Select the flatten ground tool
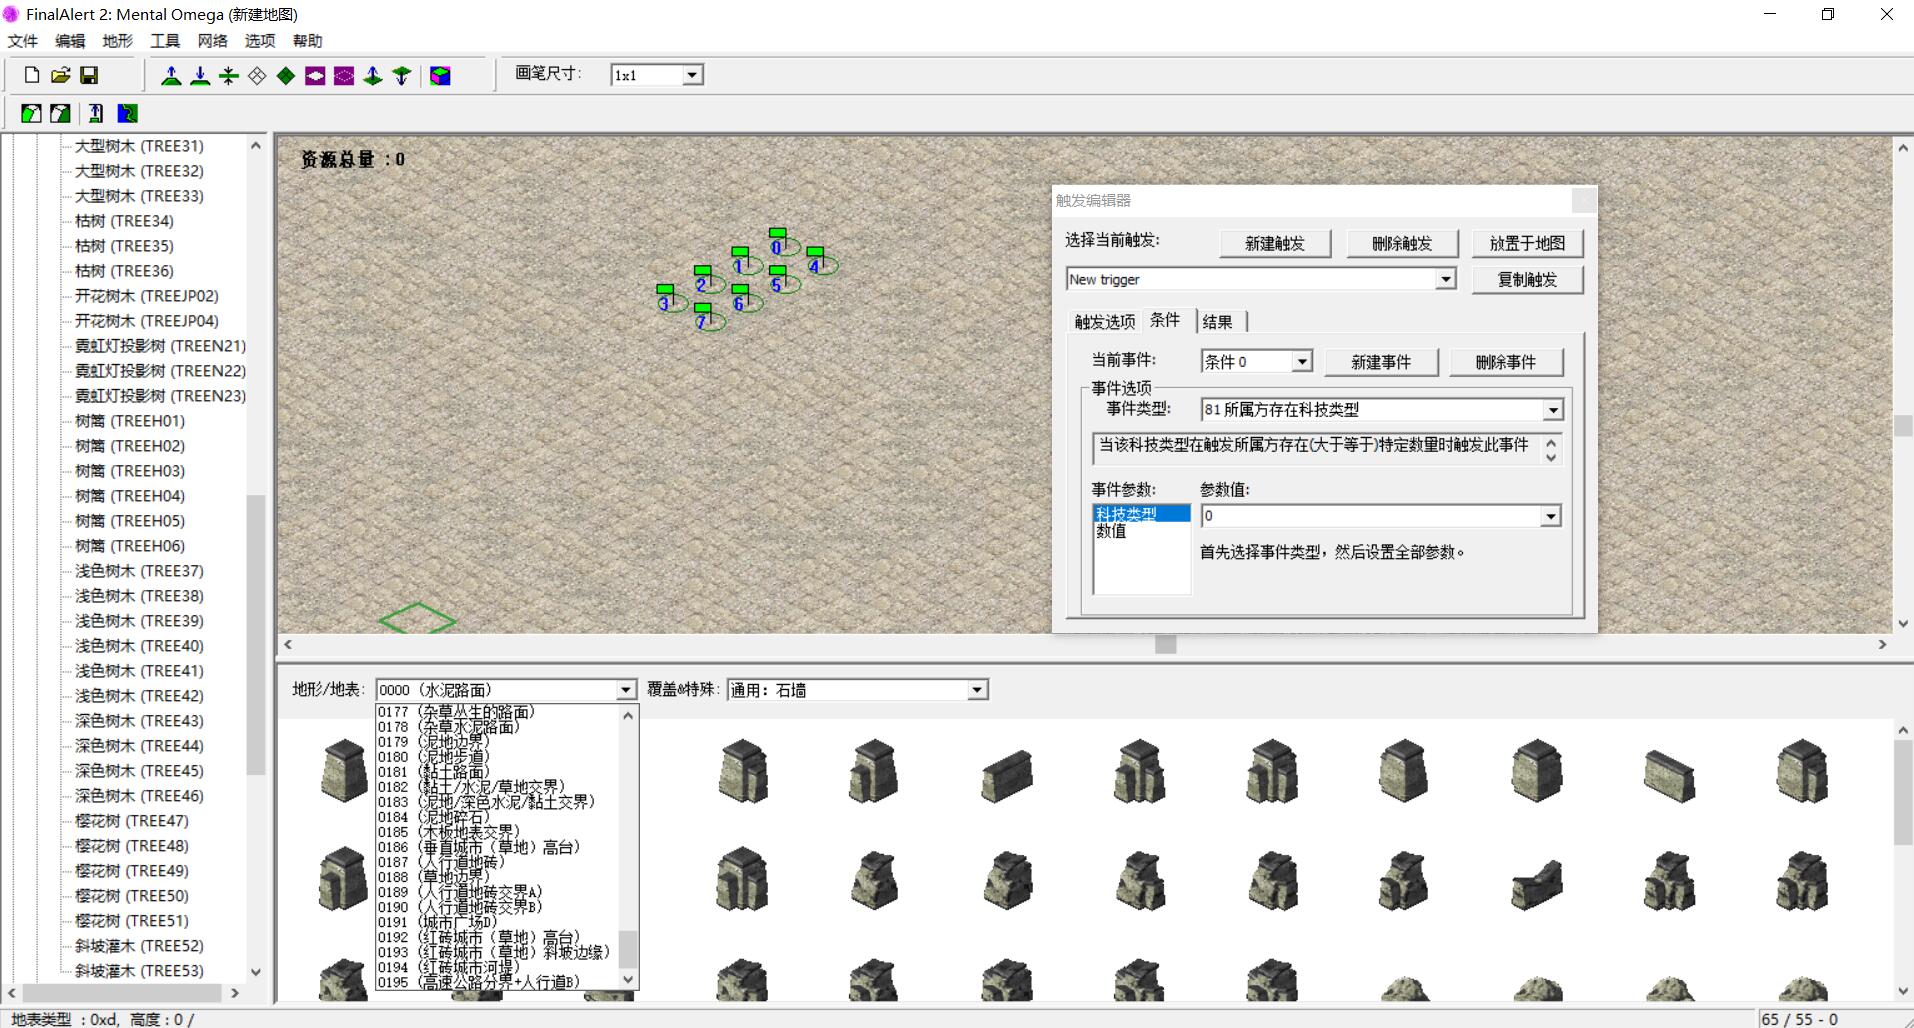Image resolution: width=1914 pixels, height=1028 pixels. pyautogui.click(x=229, y=75)
